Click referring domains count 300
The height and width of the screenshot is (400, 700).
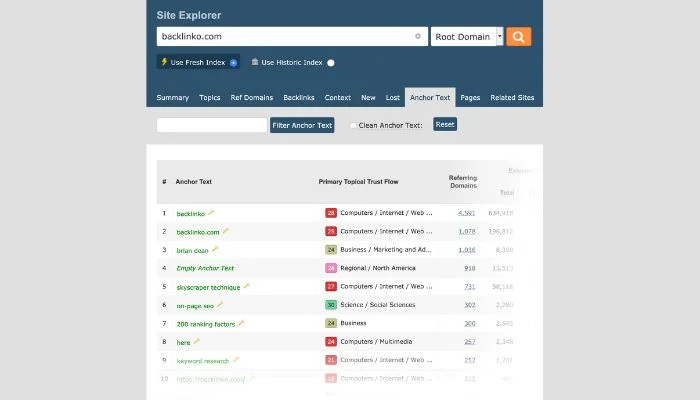coord(470,323)
